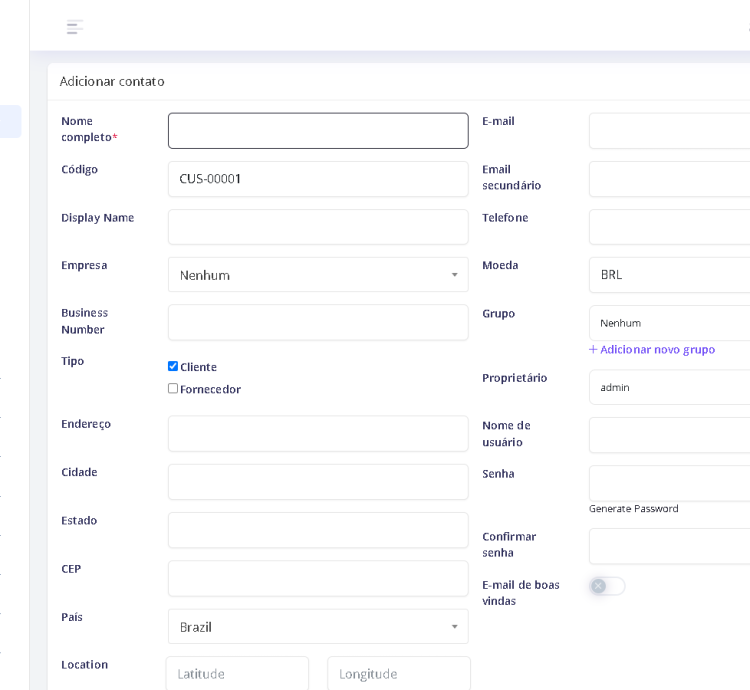Expand the País dropdown showing Brazil
750x690 pixels.
click(318, 627)
